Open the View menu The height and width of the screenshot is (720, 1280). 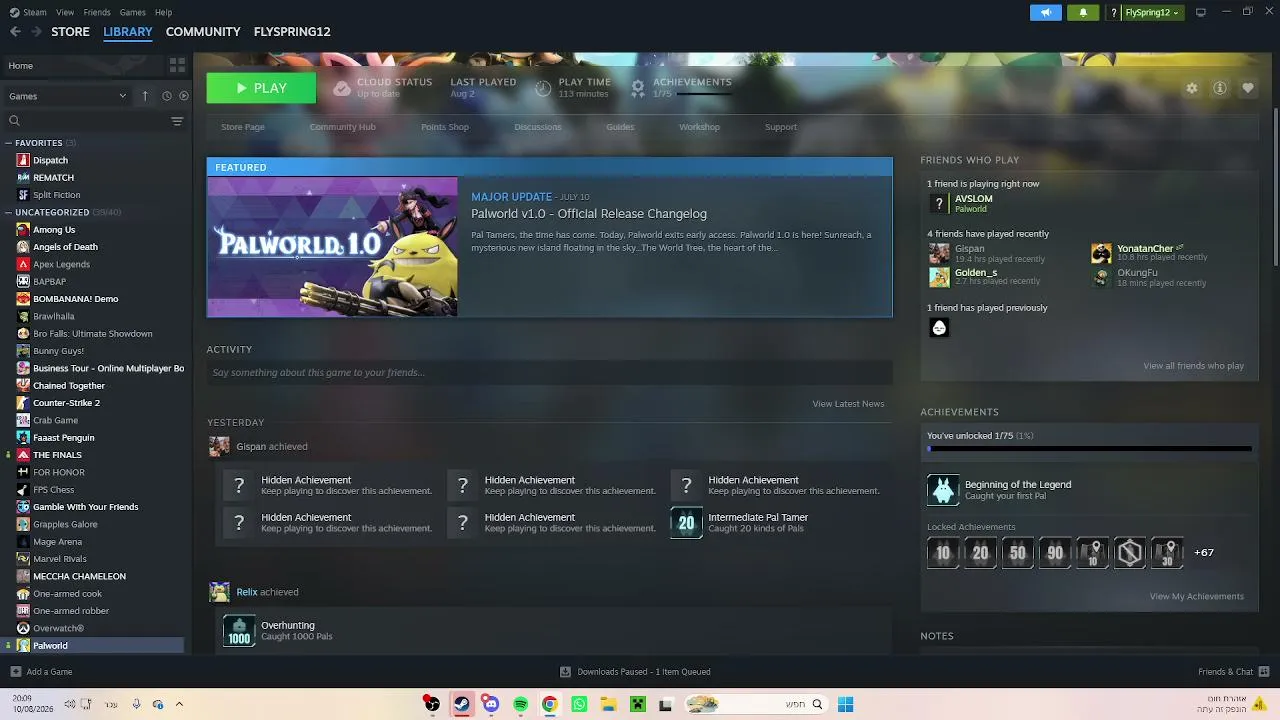(65, 12)
